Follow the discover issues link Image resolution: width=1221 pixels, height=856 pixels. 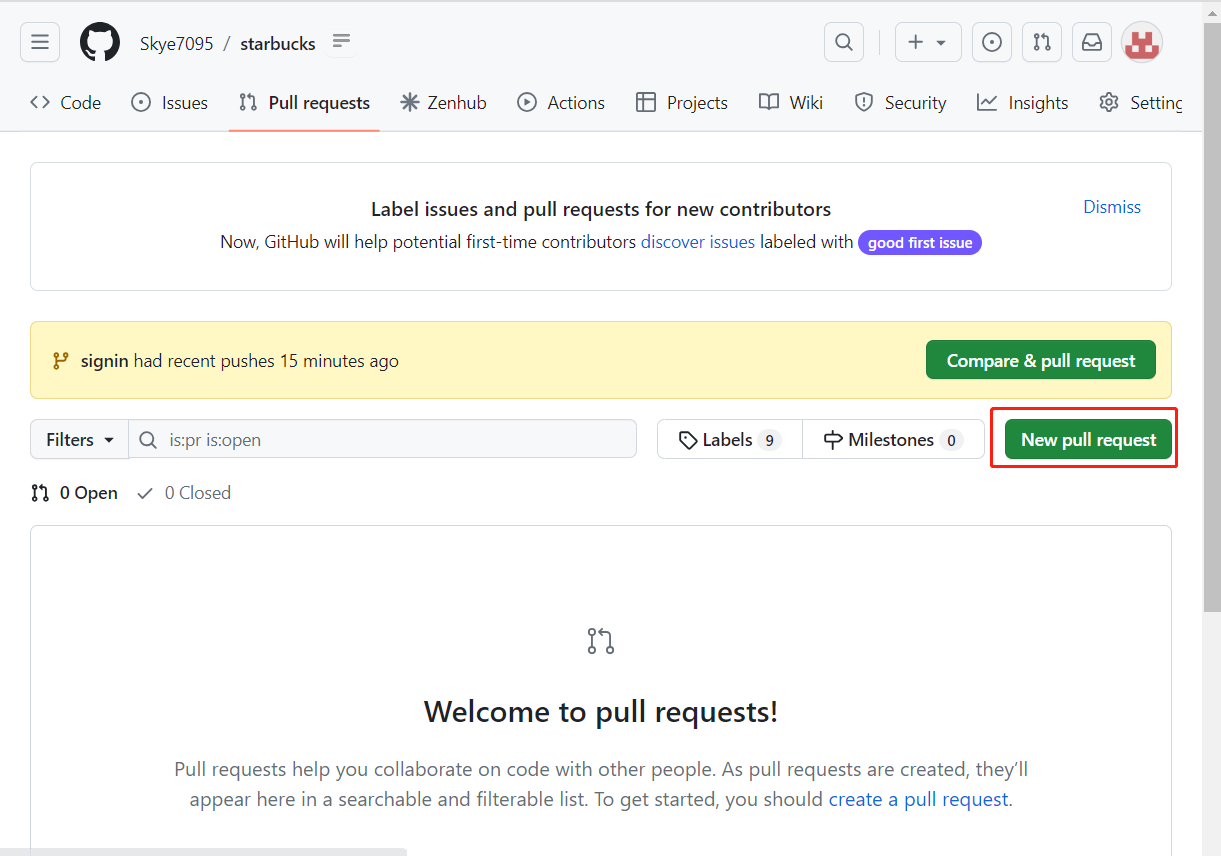[698, 242]
